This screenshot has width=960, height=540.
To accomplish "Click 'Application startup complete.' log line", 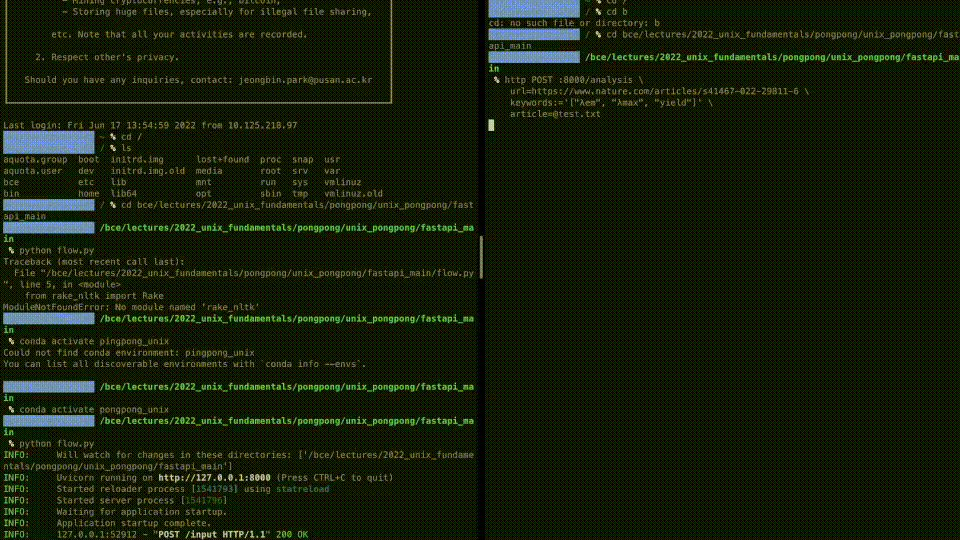I will coord(133,523).
